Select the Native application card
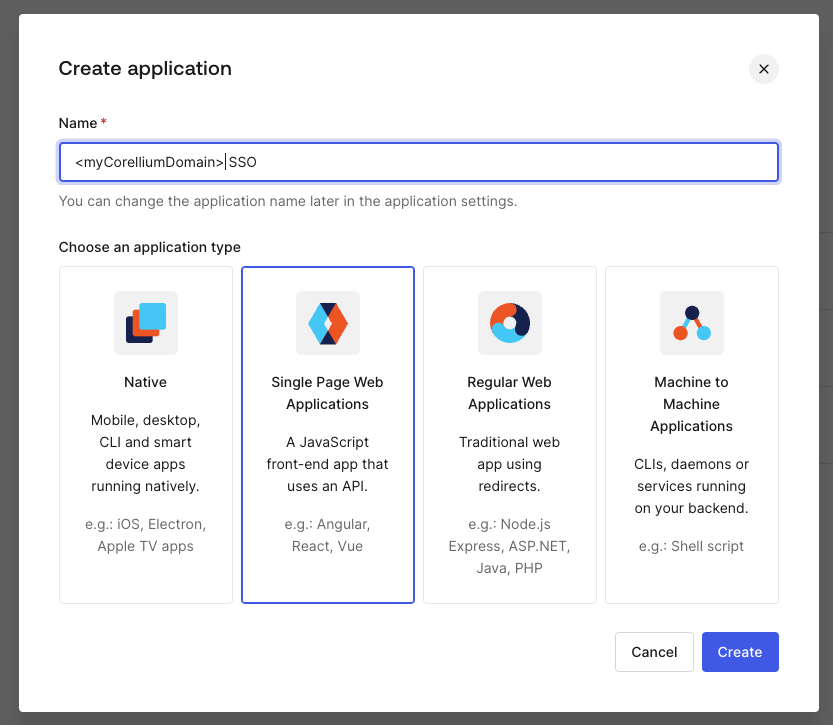833x725 pixels. pyautogui.click(x=145, y=435)
